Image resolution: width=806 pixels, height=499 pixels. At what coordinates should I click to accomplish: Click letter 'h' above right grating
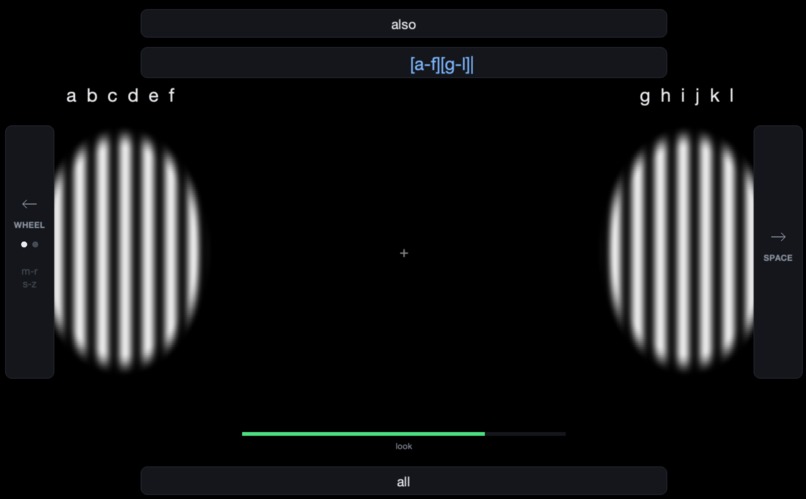[665, 95]
